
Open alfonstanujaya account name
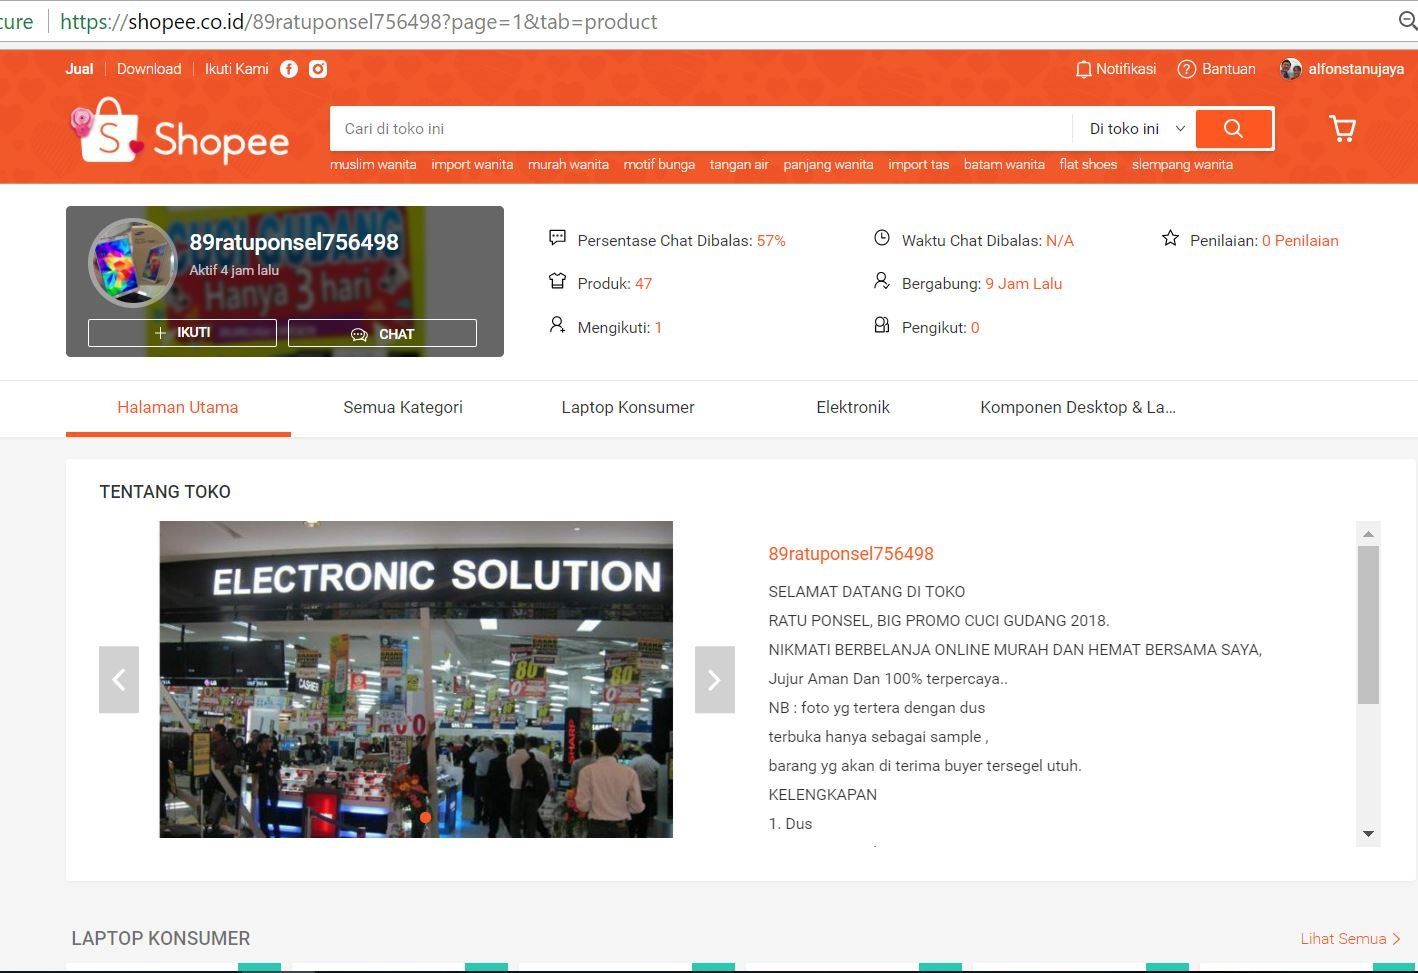click(x=1356, y=69)
